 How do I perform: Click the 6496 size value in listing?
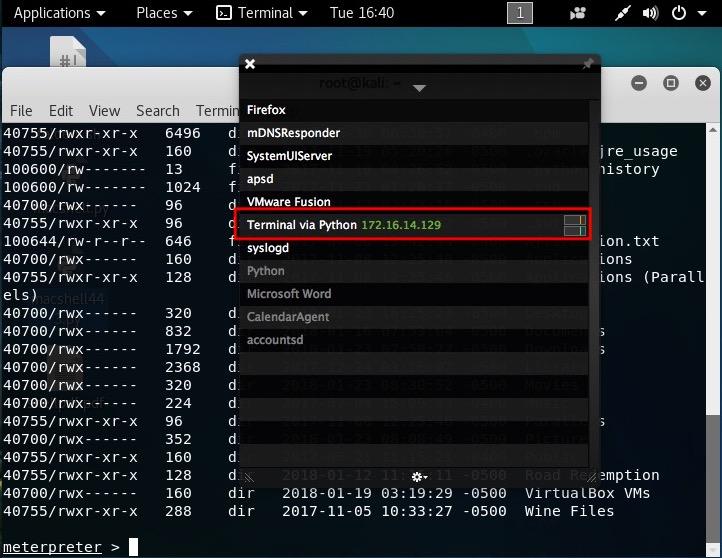[x=183, y=134]
